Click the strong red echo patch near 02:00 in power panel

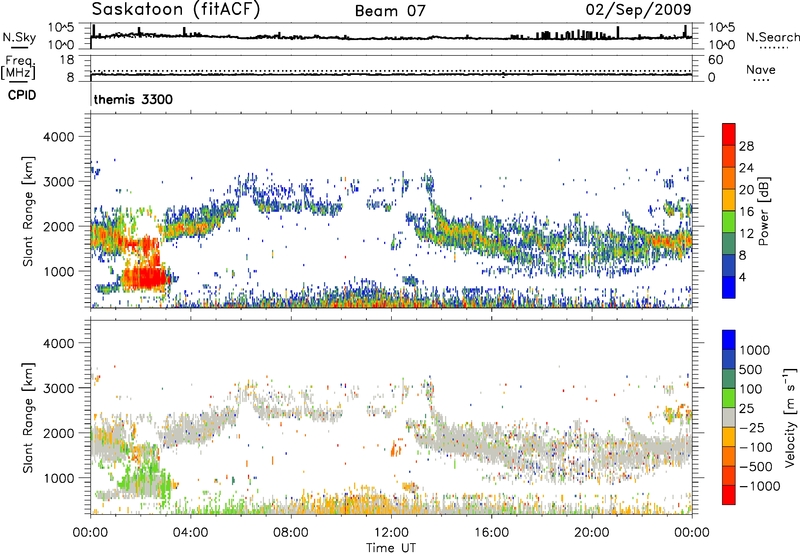[145, 277]
